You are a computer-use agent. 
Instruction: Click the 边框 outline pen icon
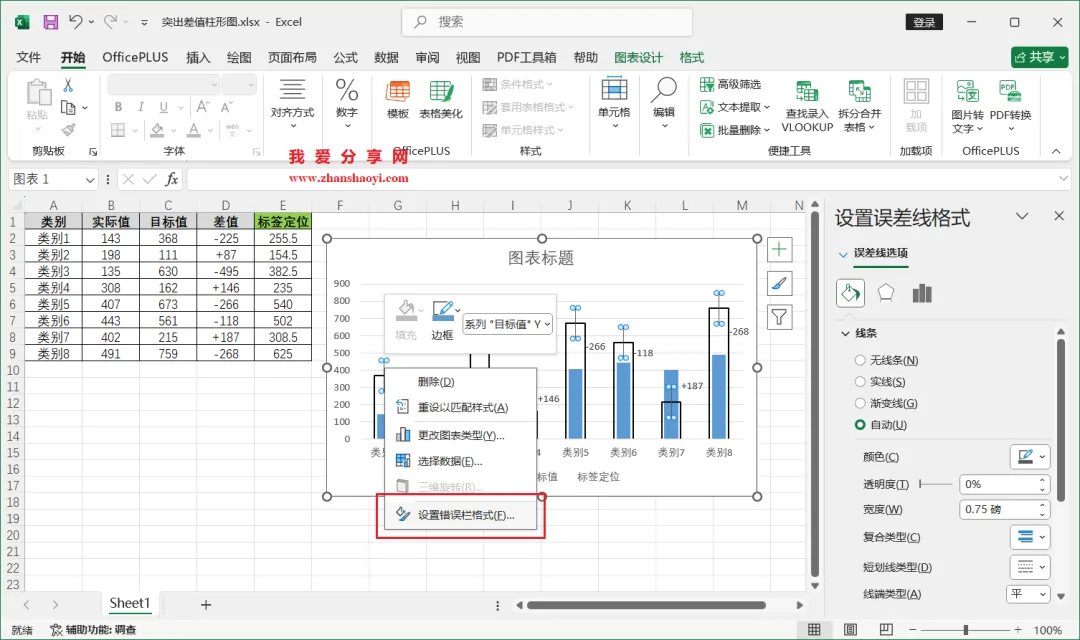(442, 311)
